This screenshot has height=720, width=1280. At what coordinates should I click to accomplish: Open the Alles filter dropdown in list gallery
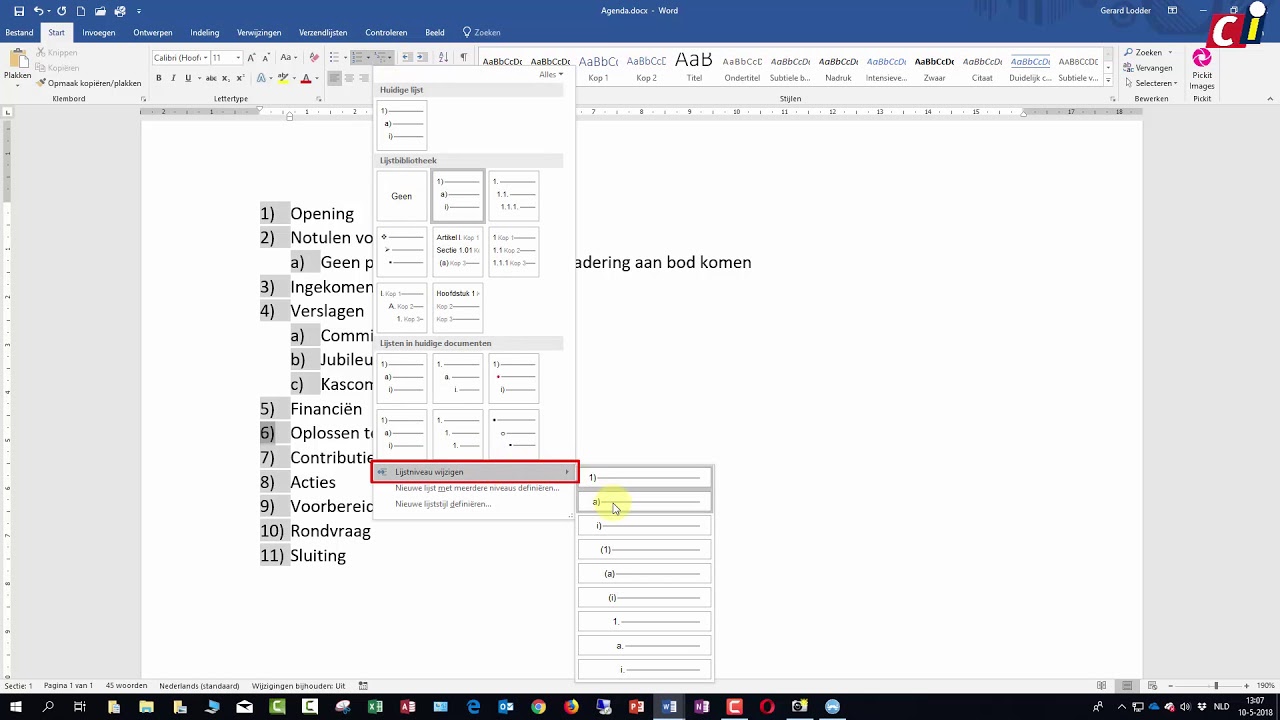(551, 75)
